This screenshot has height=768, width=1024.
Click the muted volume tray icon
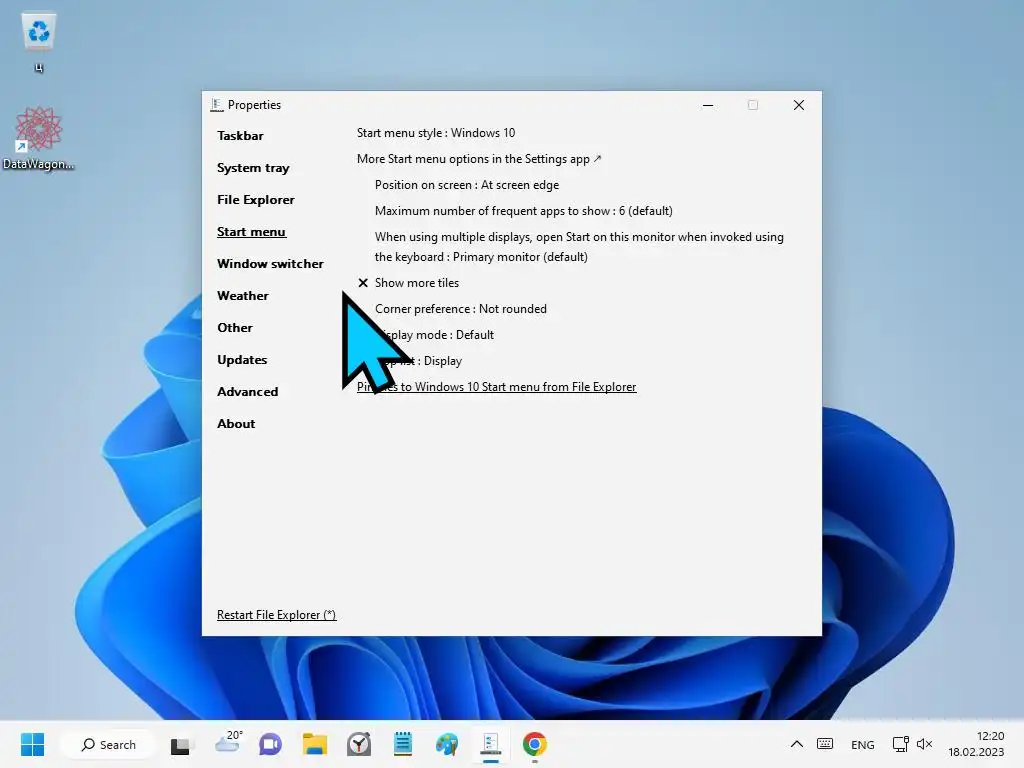[925, 744]
